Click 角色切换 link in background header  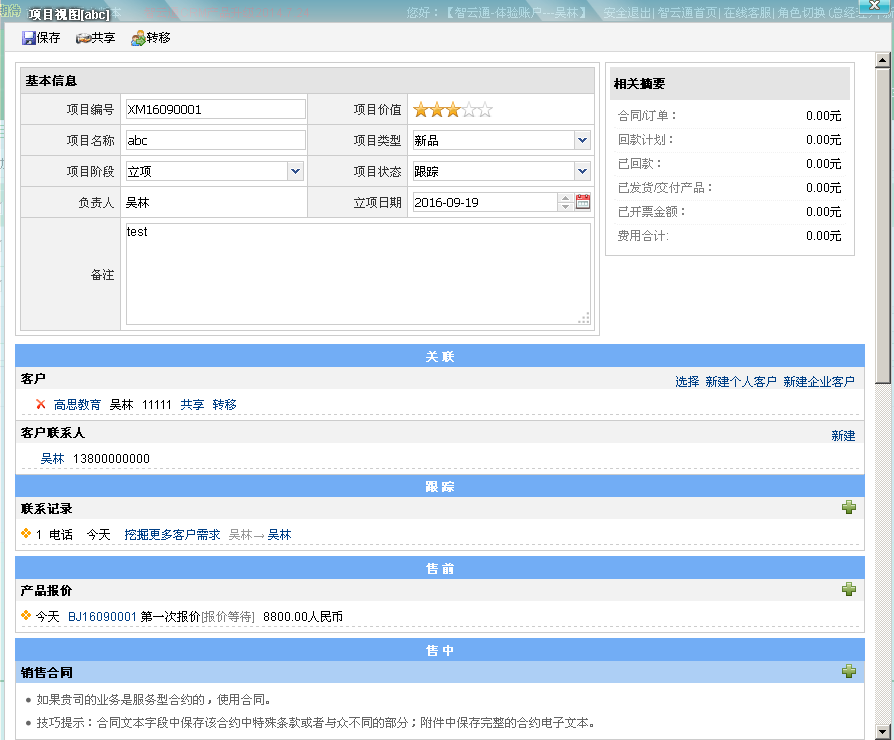[x=801, y=13]
